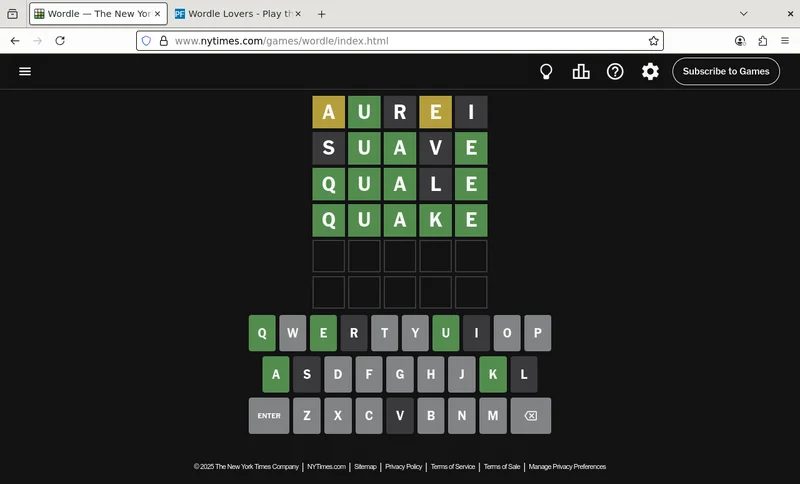Viewport: 800px width, 484px height.
Task: Tap the X key on the keyboard
Action: 338,416
